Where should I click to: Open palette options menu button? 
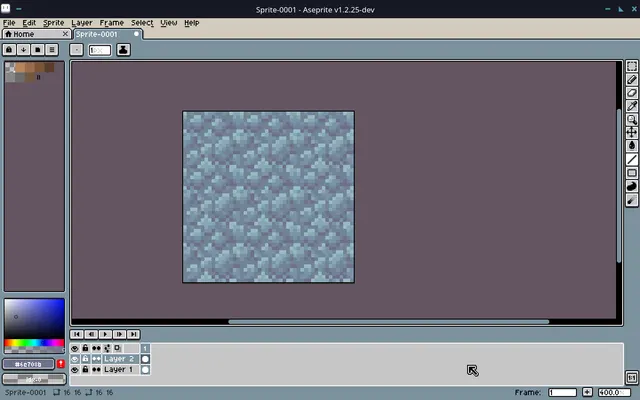point(52,50)
